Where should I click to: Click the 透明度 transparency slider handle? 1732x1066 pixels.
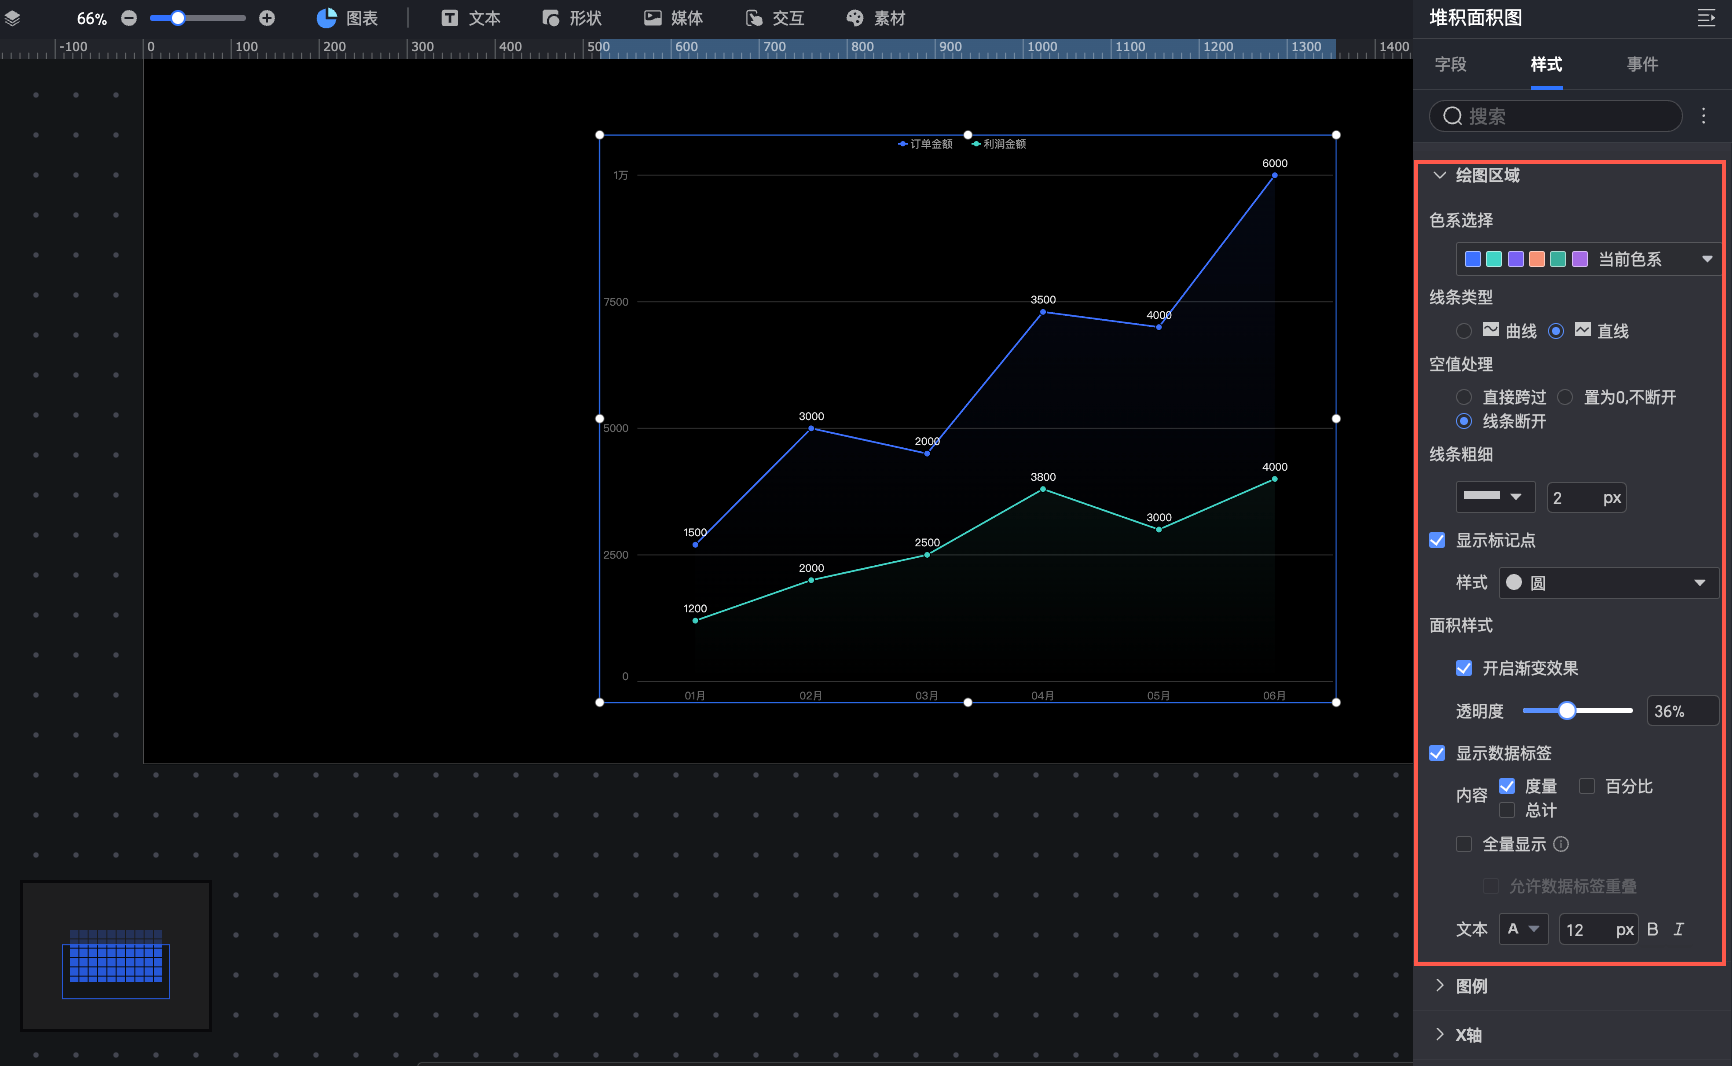pyautogui.click(x=1567, y=710)
